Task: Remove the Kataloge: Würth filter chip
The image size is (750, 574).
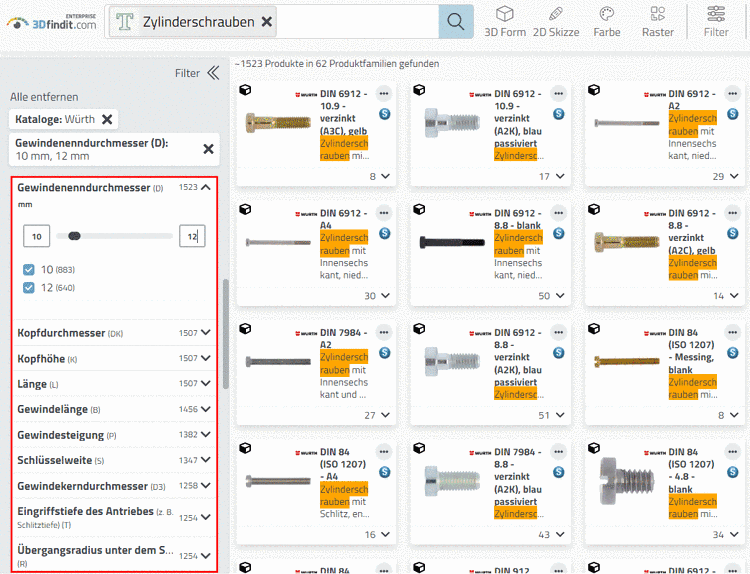Action: tap(107, 119)
